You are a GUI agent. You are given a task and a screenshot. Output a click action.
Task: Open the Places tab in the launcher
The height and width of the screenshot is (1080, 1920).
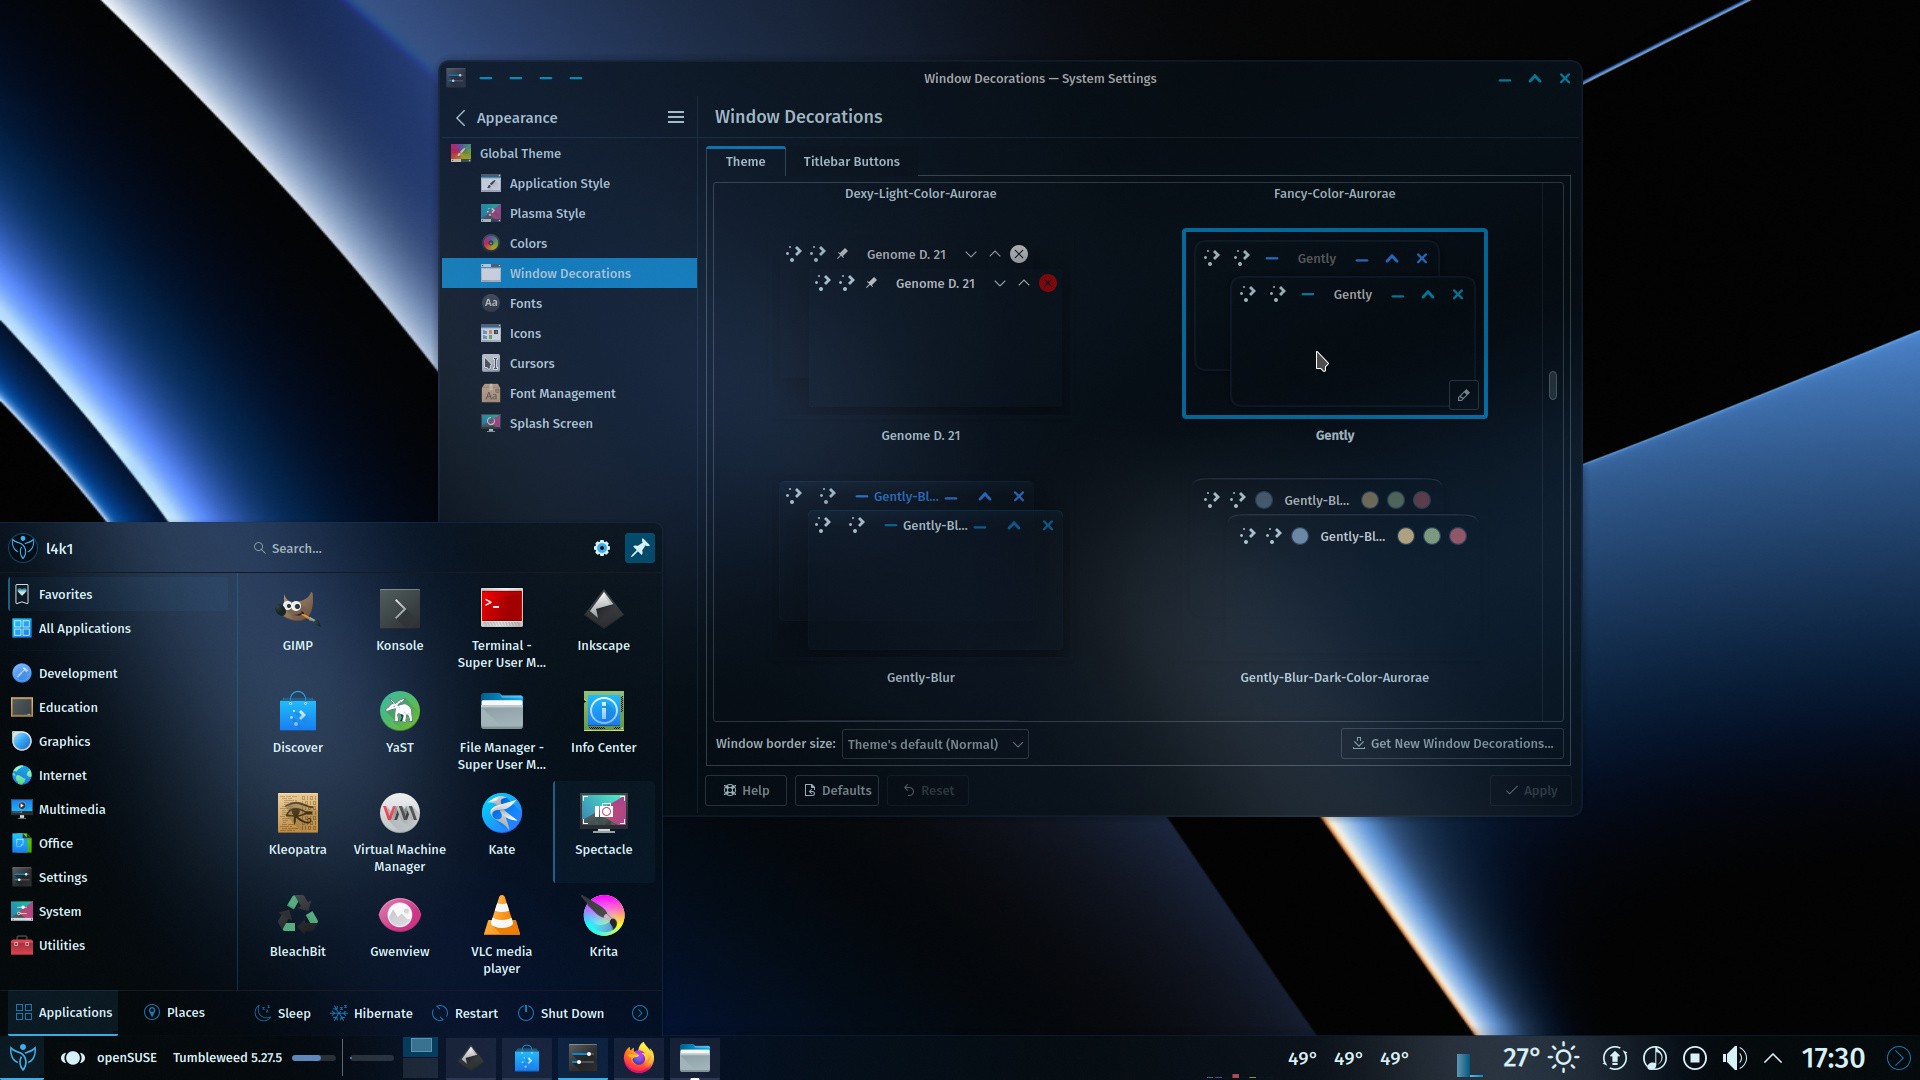[174, 1012]
